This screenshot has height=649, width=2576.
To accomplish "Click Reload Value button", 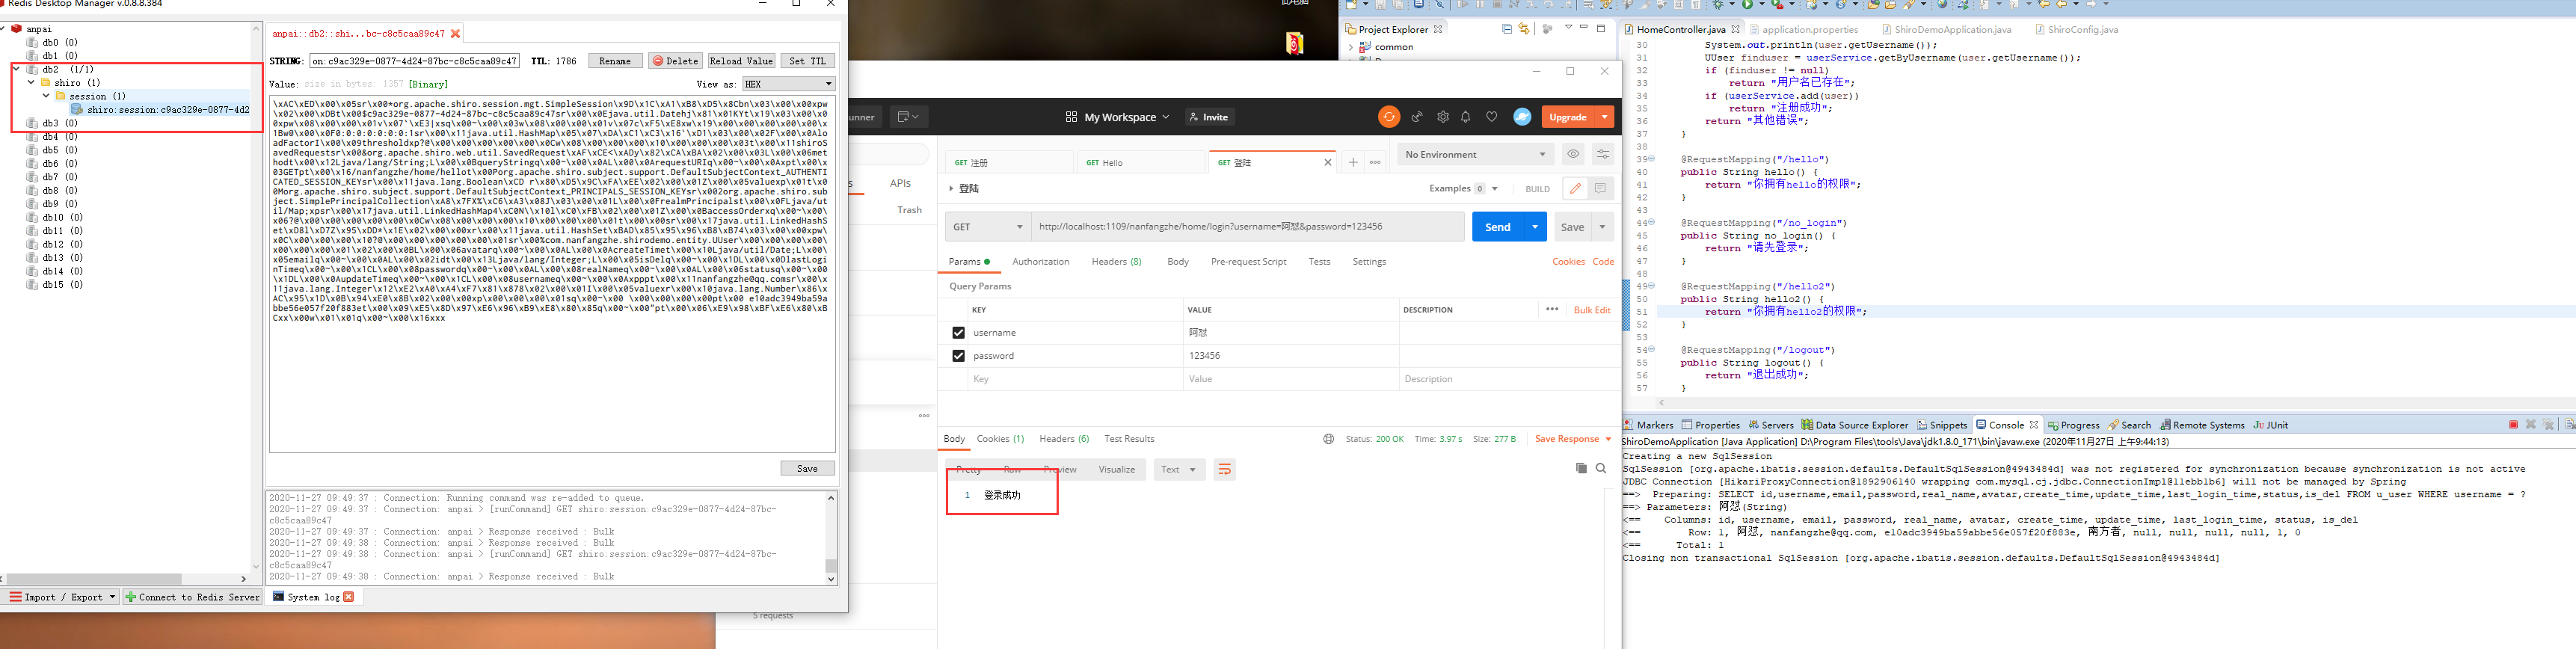I will coord(741,61).
